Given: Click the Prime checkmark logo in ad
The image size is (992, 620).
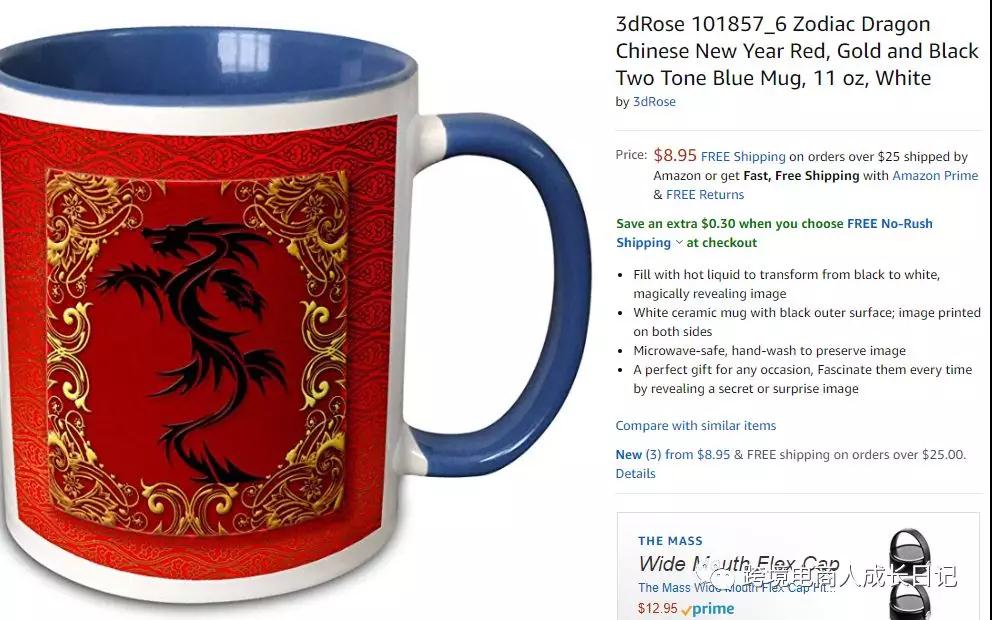Looking at the screenshot, I should [709, 609].
